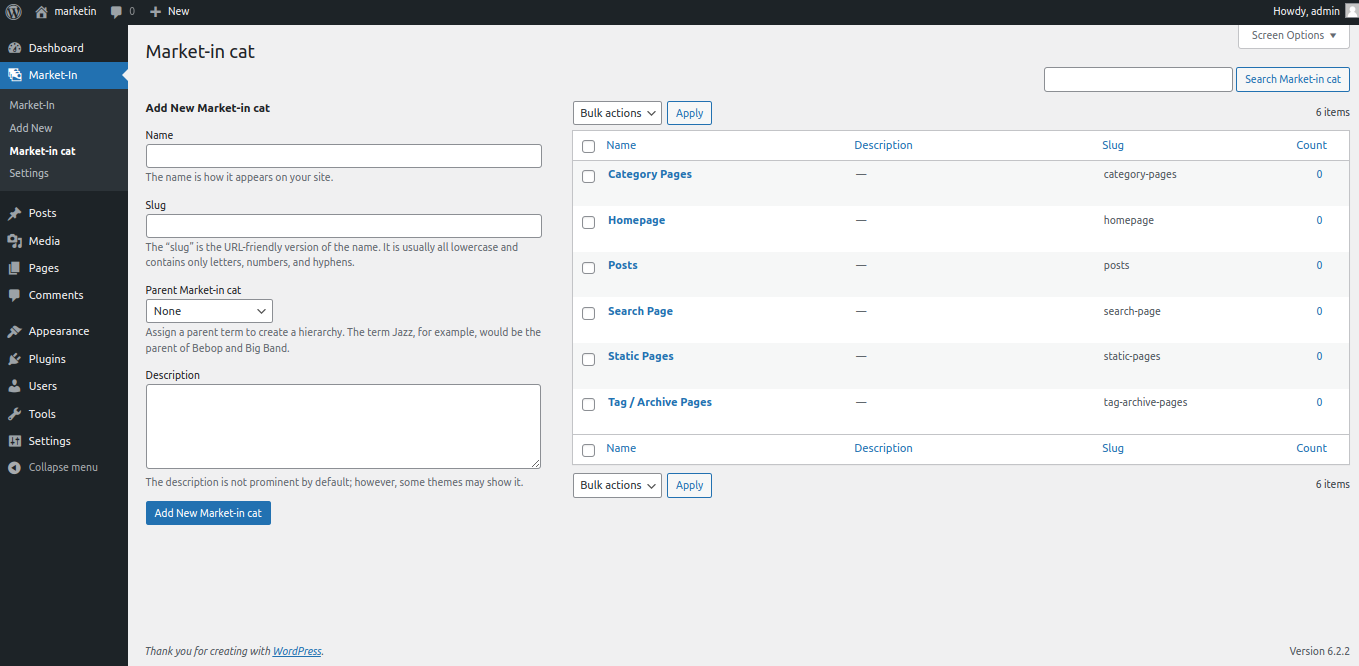Image resolution: width=1359 pixels, height=666 pixels.
Task: Click into the Name text field
Action: point(343,156)
